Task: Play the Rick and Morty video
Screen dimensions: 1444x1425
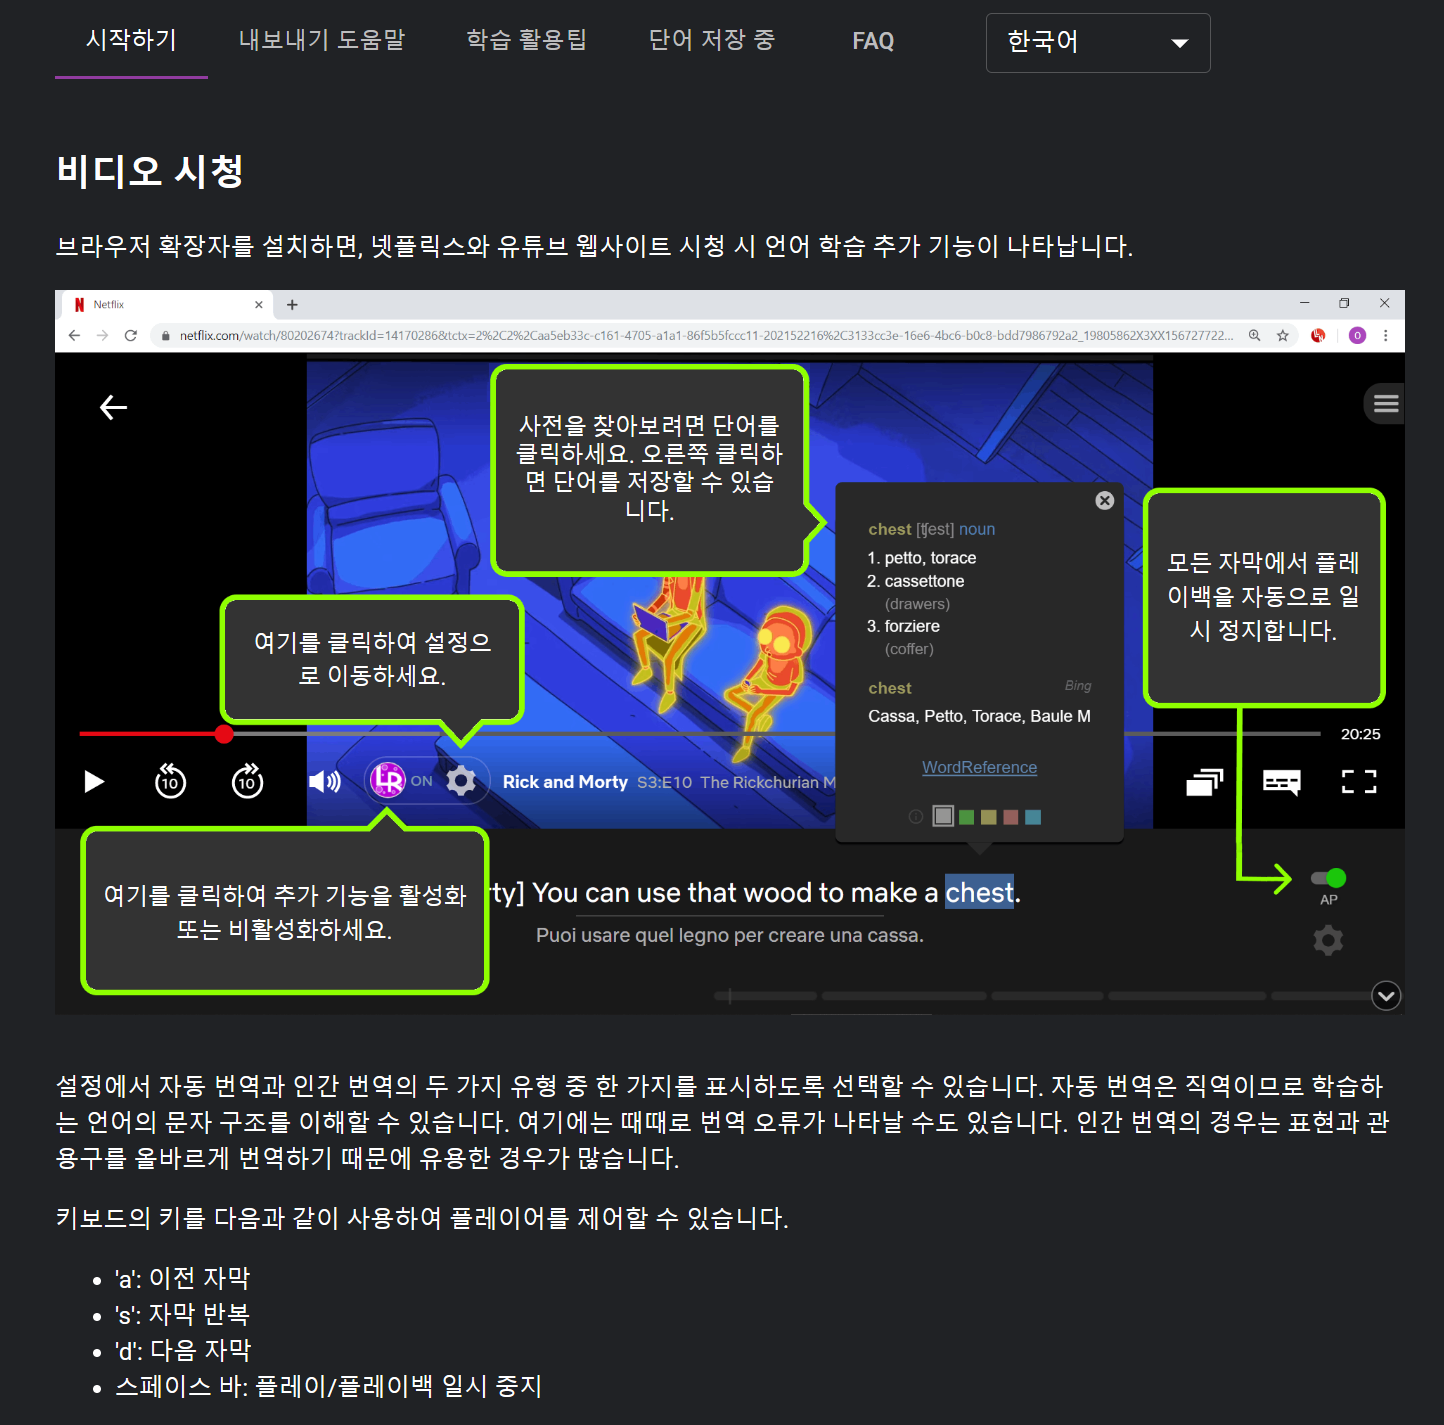Action: tap(94, 781)
